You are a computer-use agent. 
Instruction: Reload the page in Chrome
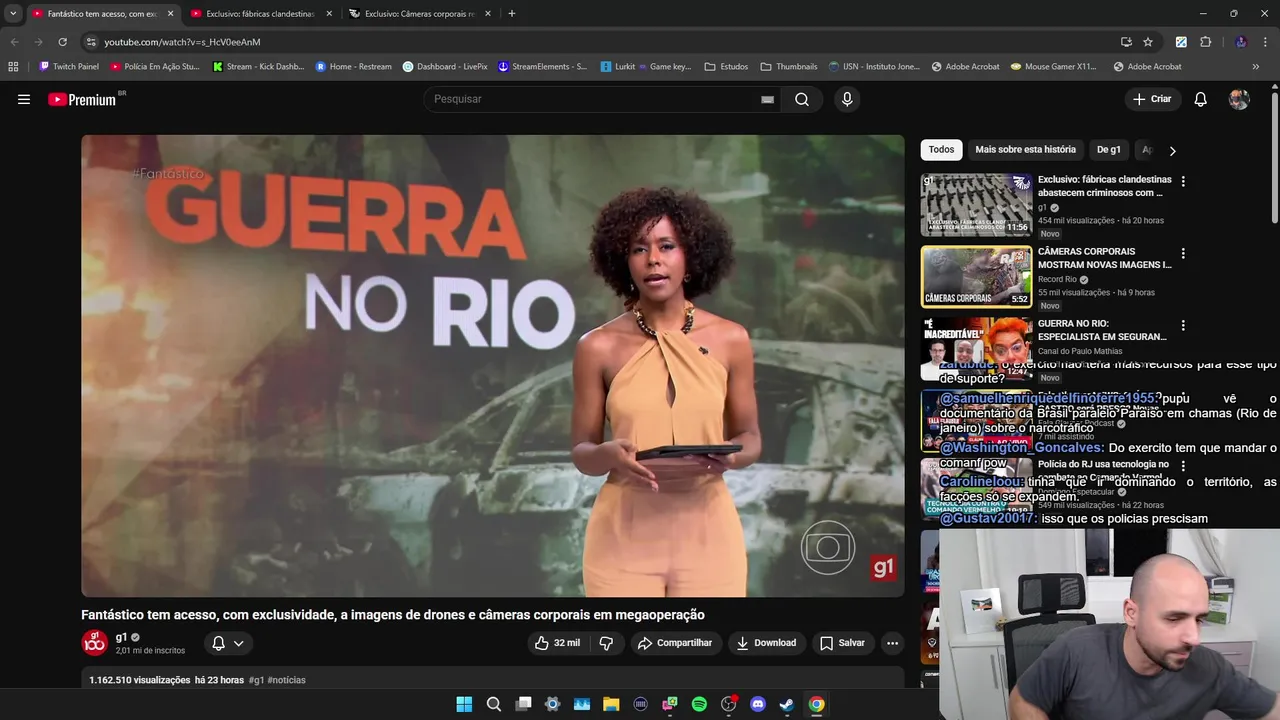click(62, 42)
